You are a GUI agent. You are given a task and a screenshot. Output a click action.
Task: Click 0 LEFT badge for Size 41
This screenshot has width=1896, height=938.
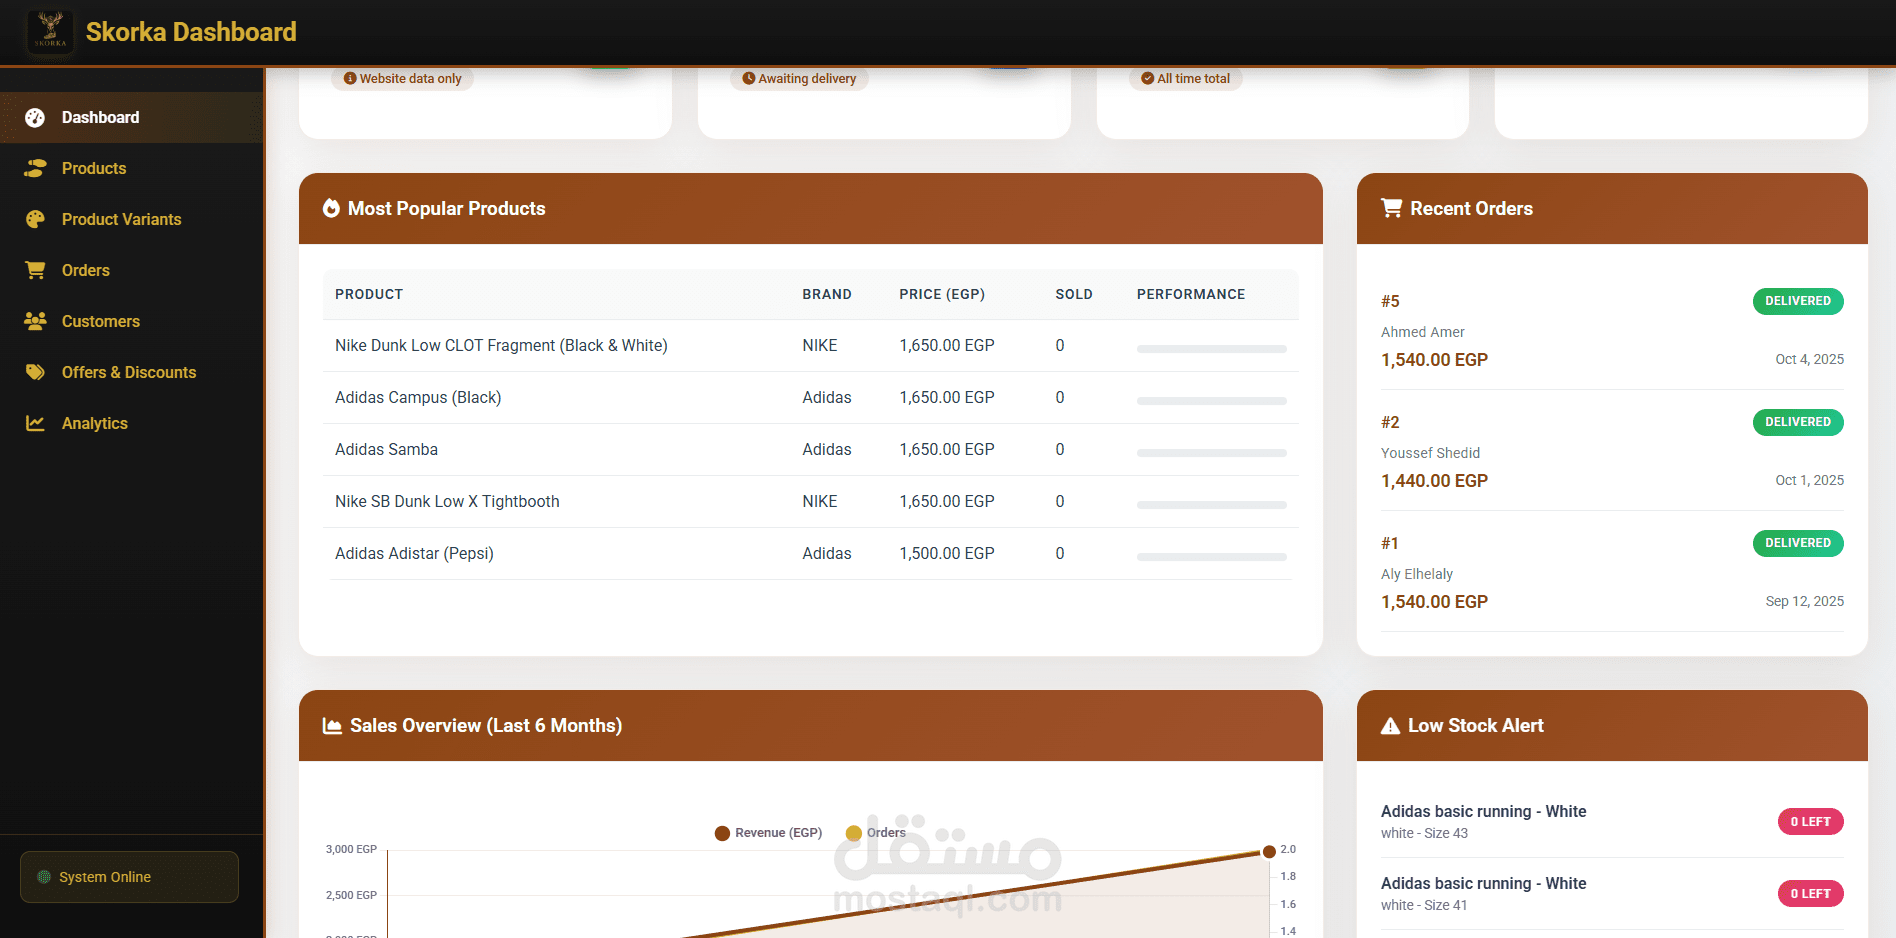(1810, 894)
